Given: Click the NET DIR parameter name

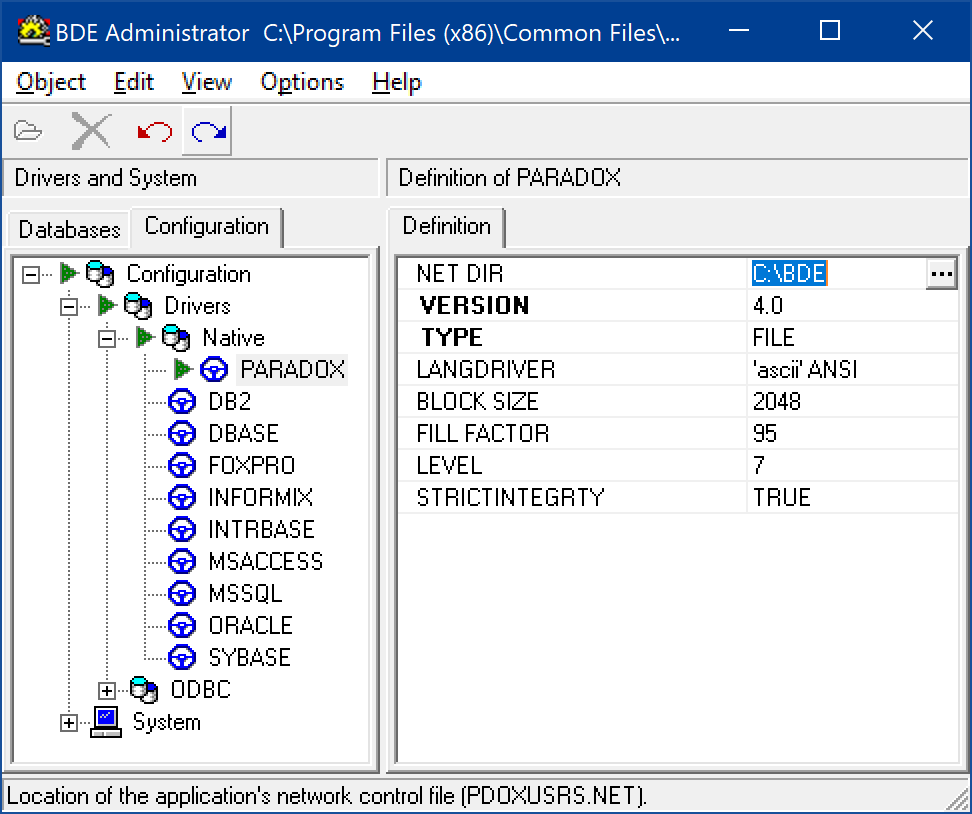Looking at the screenshot, I should pos(460,273).
